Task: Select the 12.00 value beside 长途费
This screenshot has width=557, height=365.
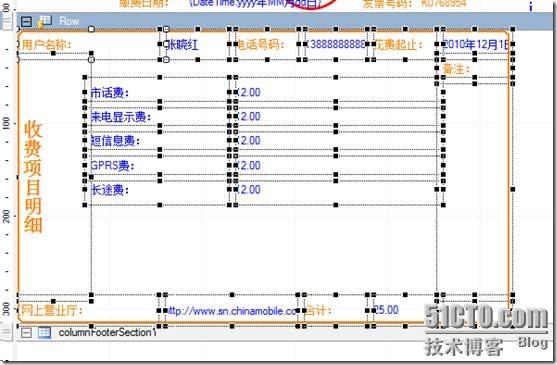Action: point(248,190)
